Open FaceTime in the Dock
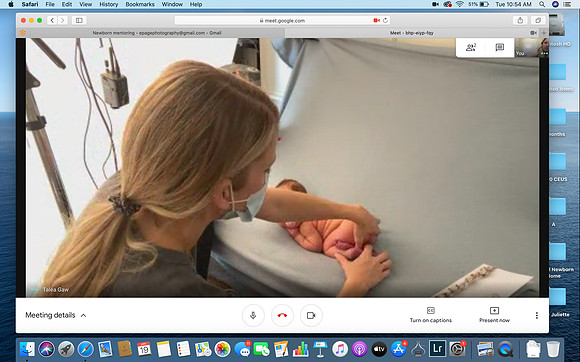 262,349
